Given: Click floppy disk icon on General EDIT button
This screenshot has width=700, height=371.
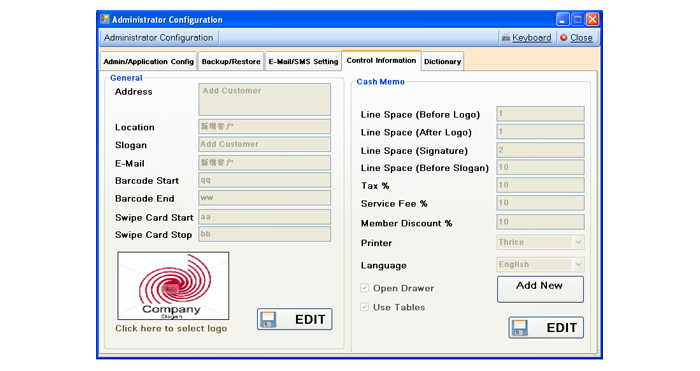Looking at the screenshot, I should click(269, 319).
